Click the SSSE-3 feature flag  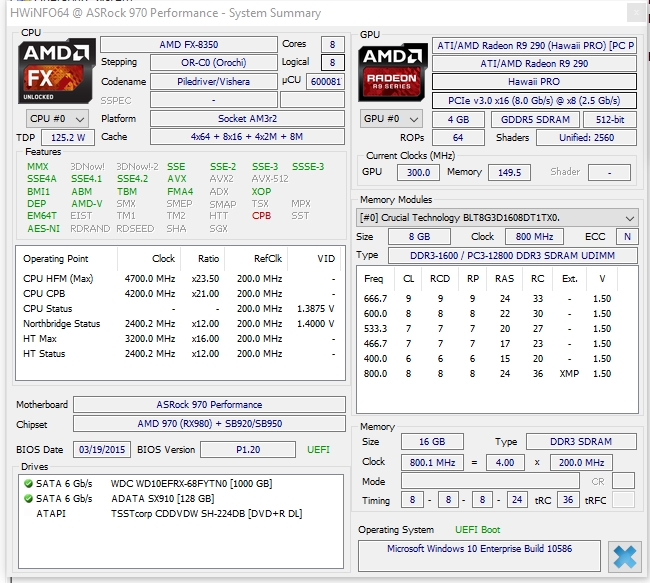(x=308, y=167)
